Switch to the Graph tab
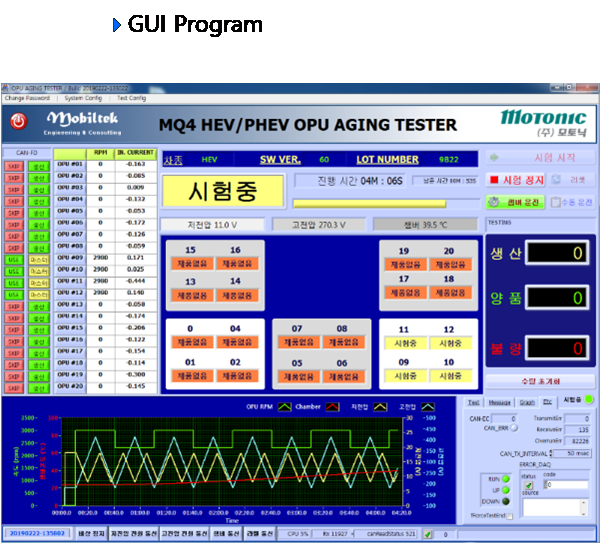Viewport: 601px width, 544px height. tap(527, 402)
